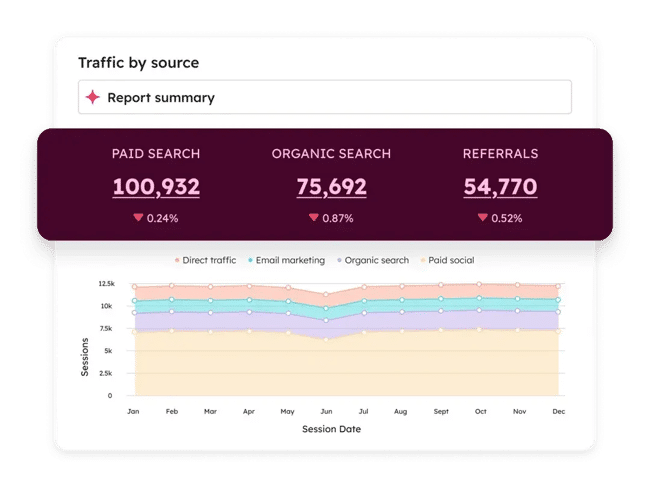The height and width of the screenshot is (487, 650).
Task: Click the 0.24% change value
Action: (x=162, y=218)
